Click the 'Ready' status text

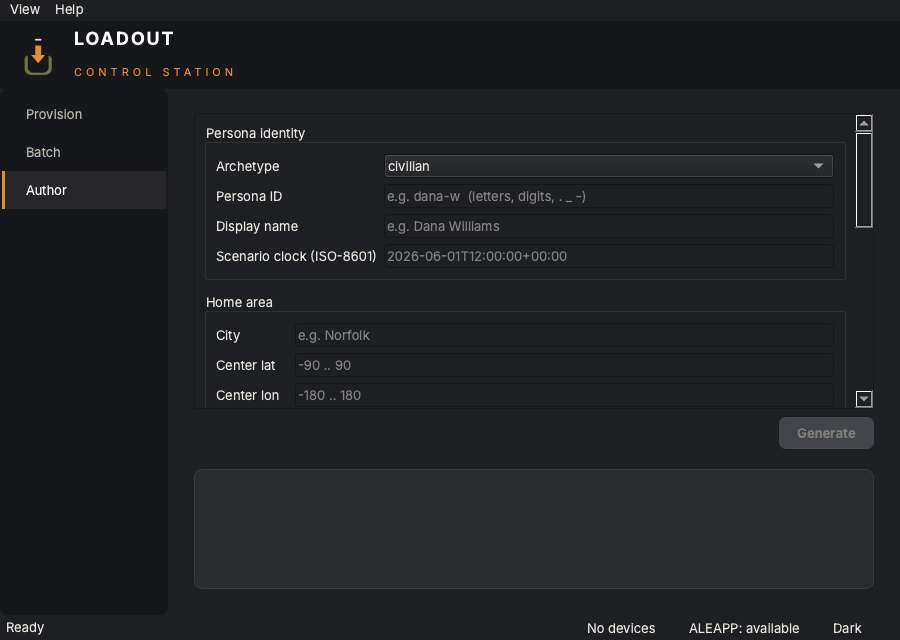coord(25,627)
